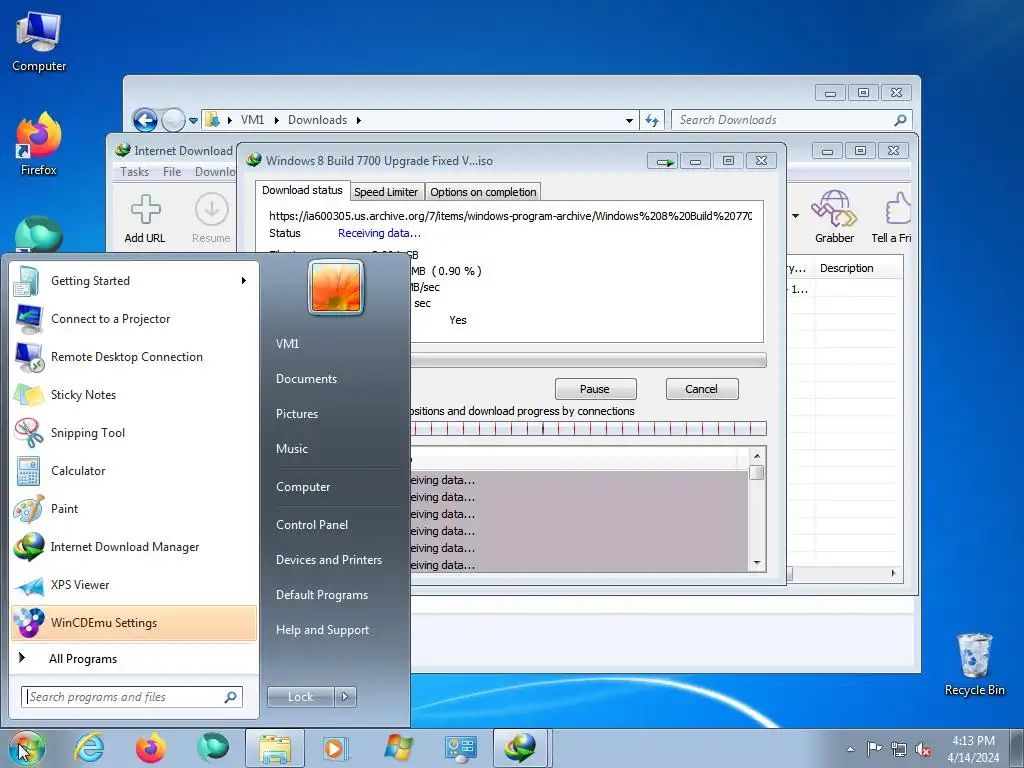Open Pictures from Start menu
Viewport: 1024px width, 768px height.
click(296, 414)
